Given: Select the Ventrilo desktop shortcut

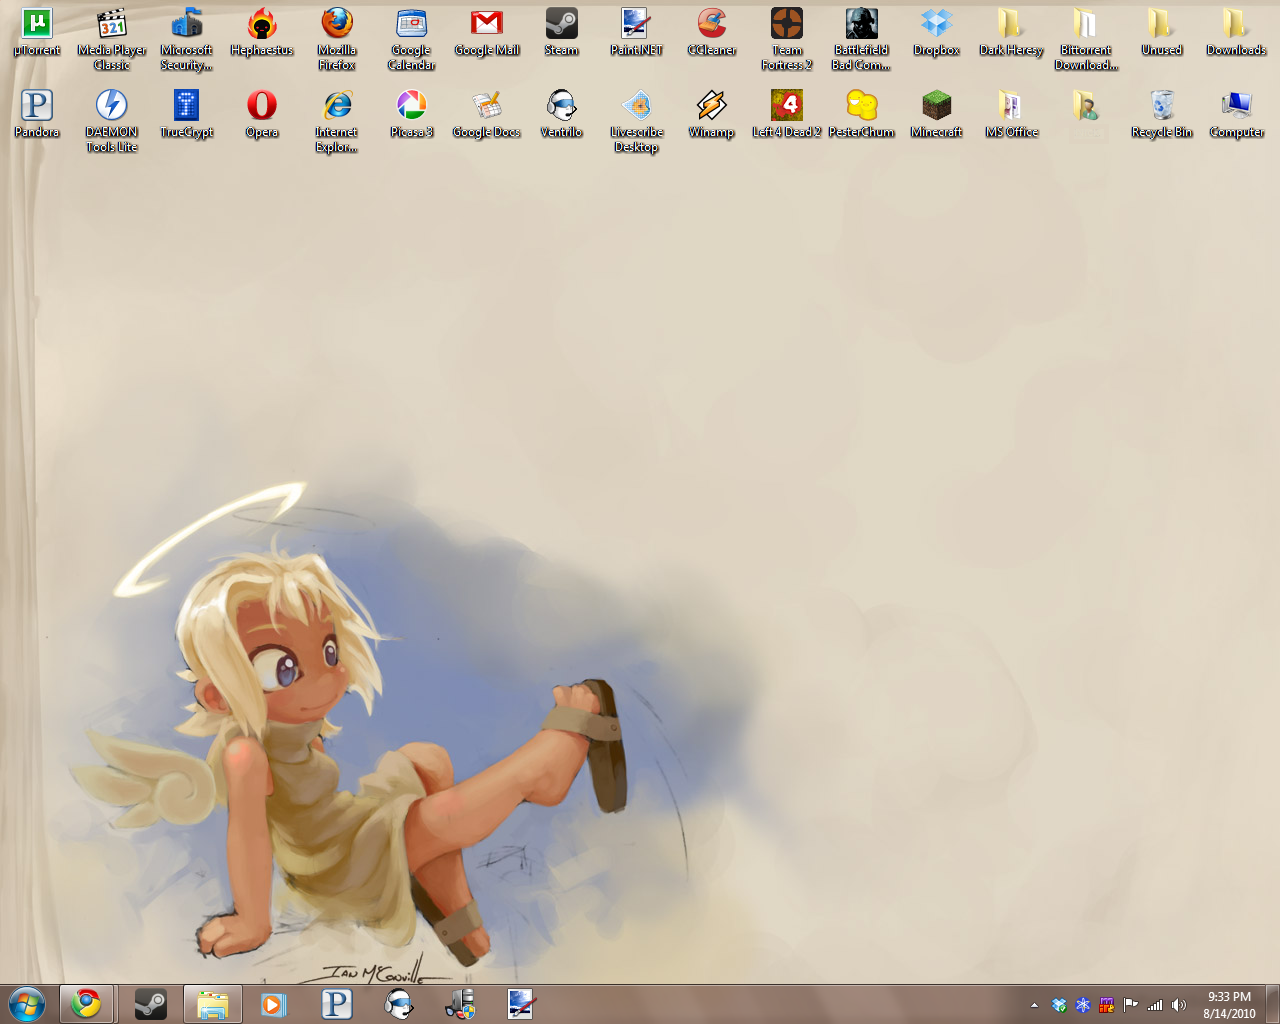Looking at the screenshot, I should pyautogui.click(x=561, y=106).
